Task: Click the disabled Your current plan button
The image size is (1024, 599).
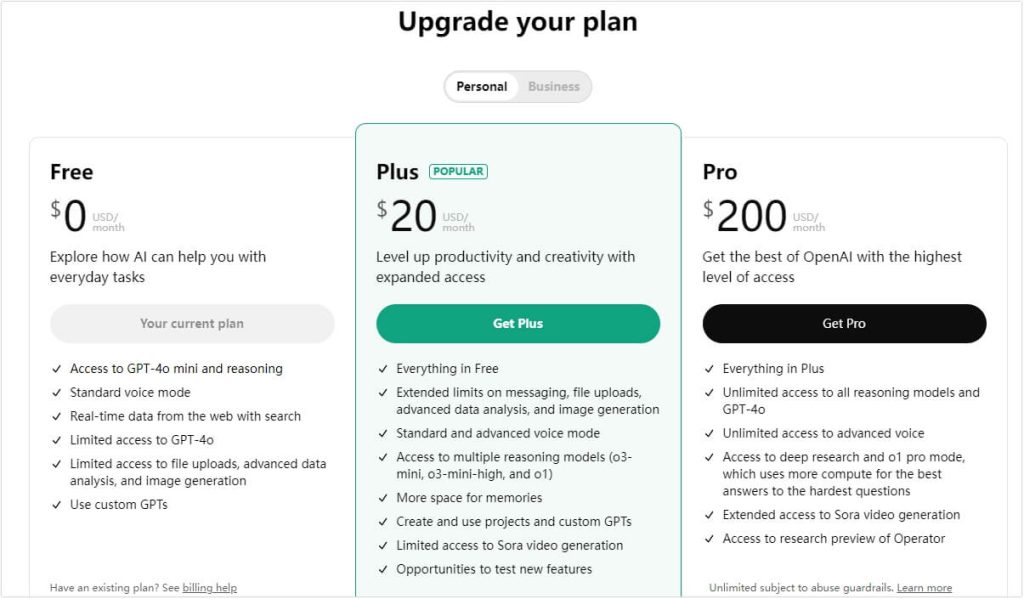Action: (192, 324)
